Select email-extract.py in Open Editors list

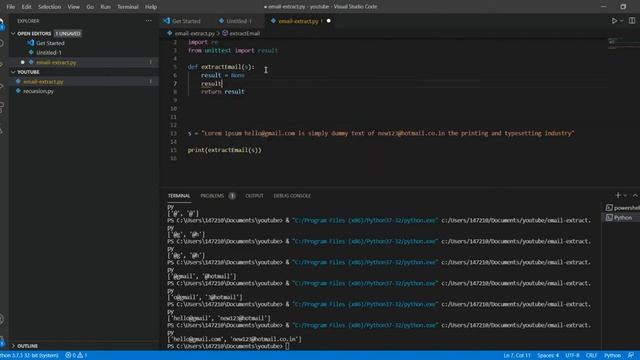coord(56,62)
